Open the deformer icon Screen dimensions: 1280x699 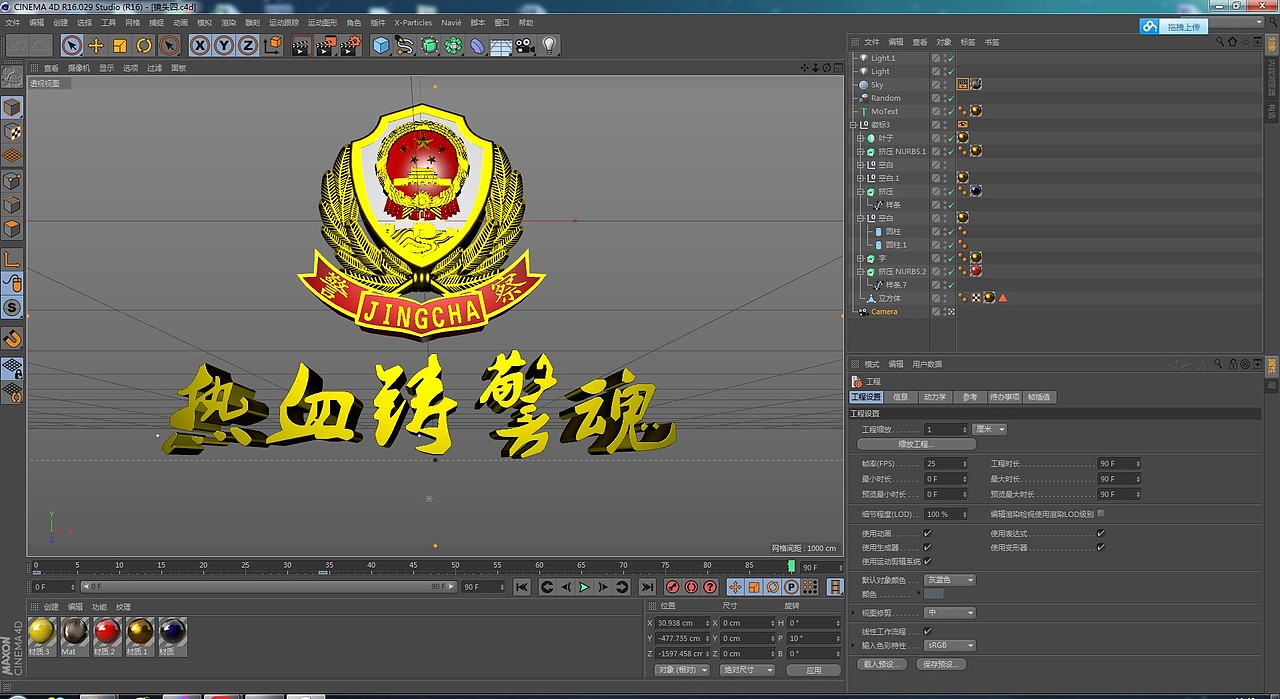(477, 45)
